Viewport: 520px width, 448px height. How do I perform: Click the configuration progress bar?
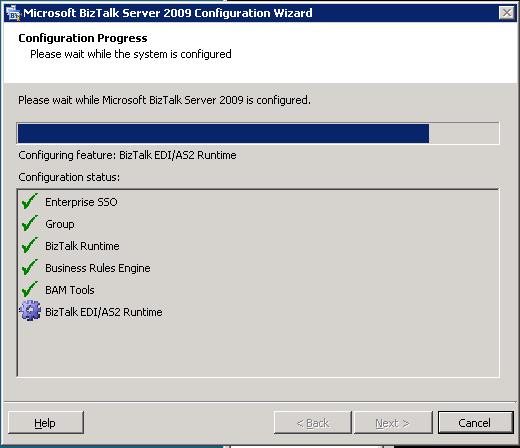[x=258, y=133]
